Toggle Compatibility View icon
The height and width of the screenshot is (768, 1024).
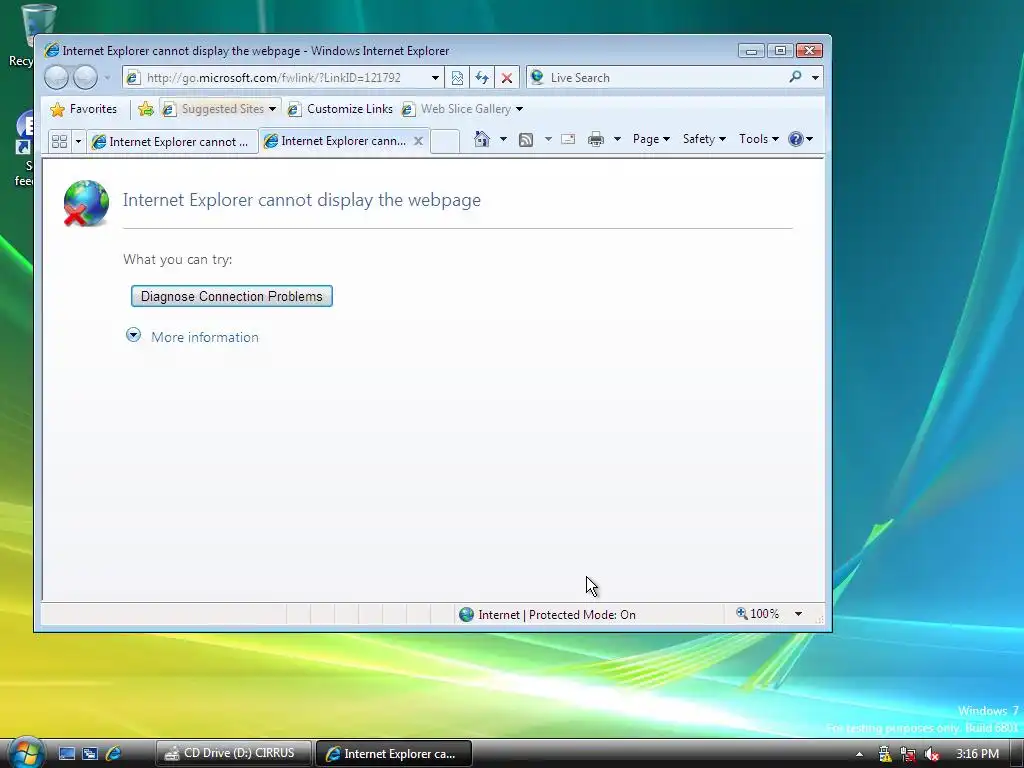point(457,78)
